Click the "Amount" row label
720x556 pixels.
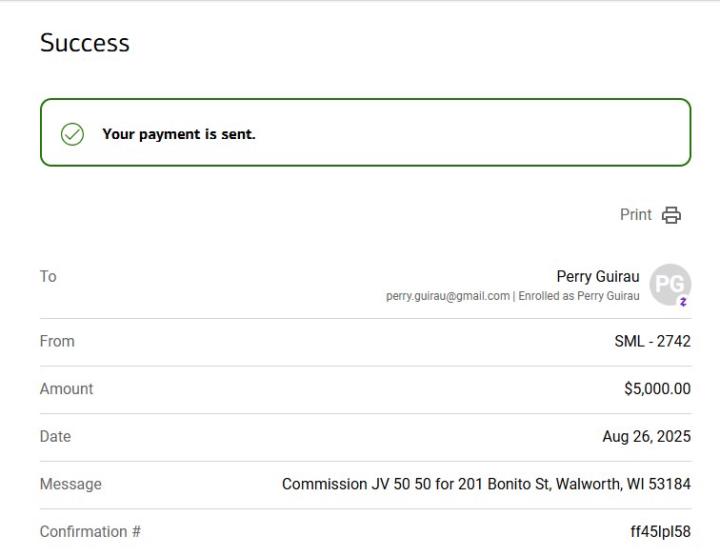[x=66, y=389]
